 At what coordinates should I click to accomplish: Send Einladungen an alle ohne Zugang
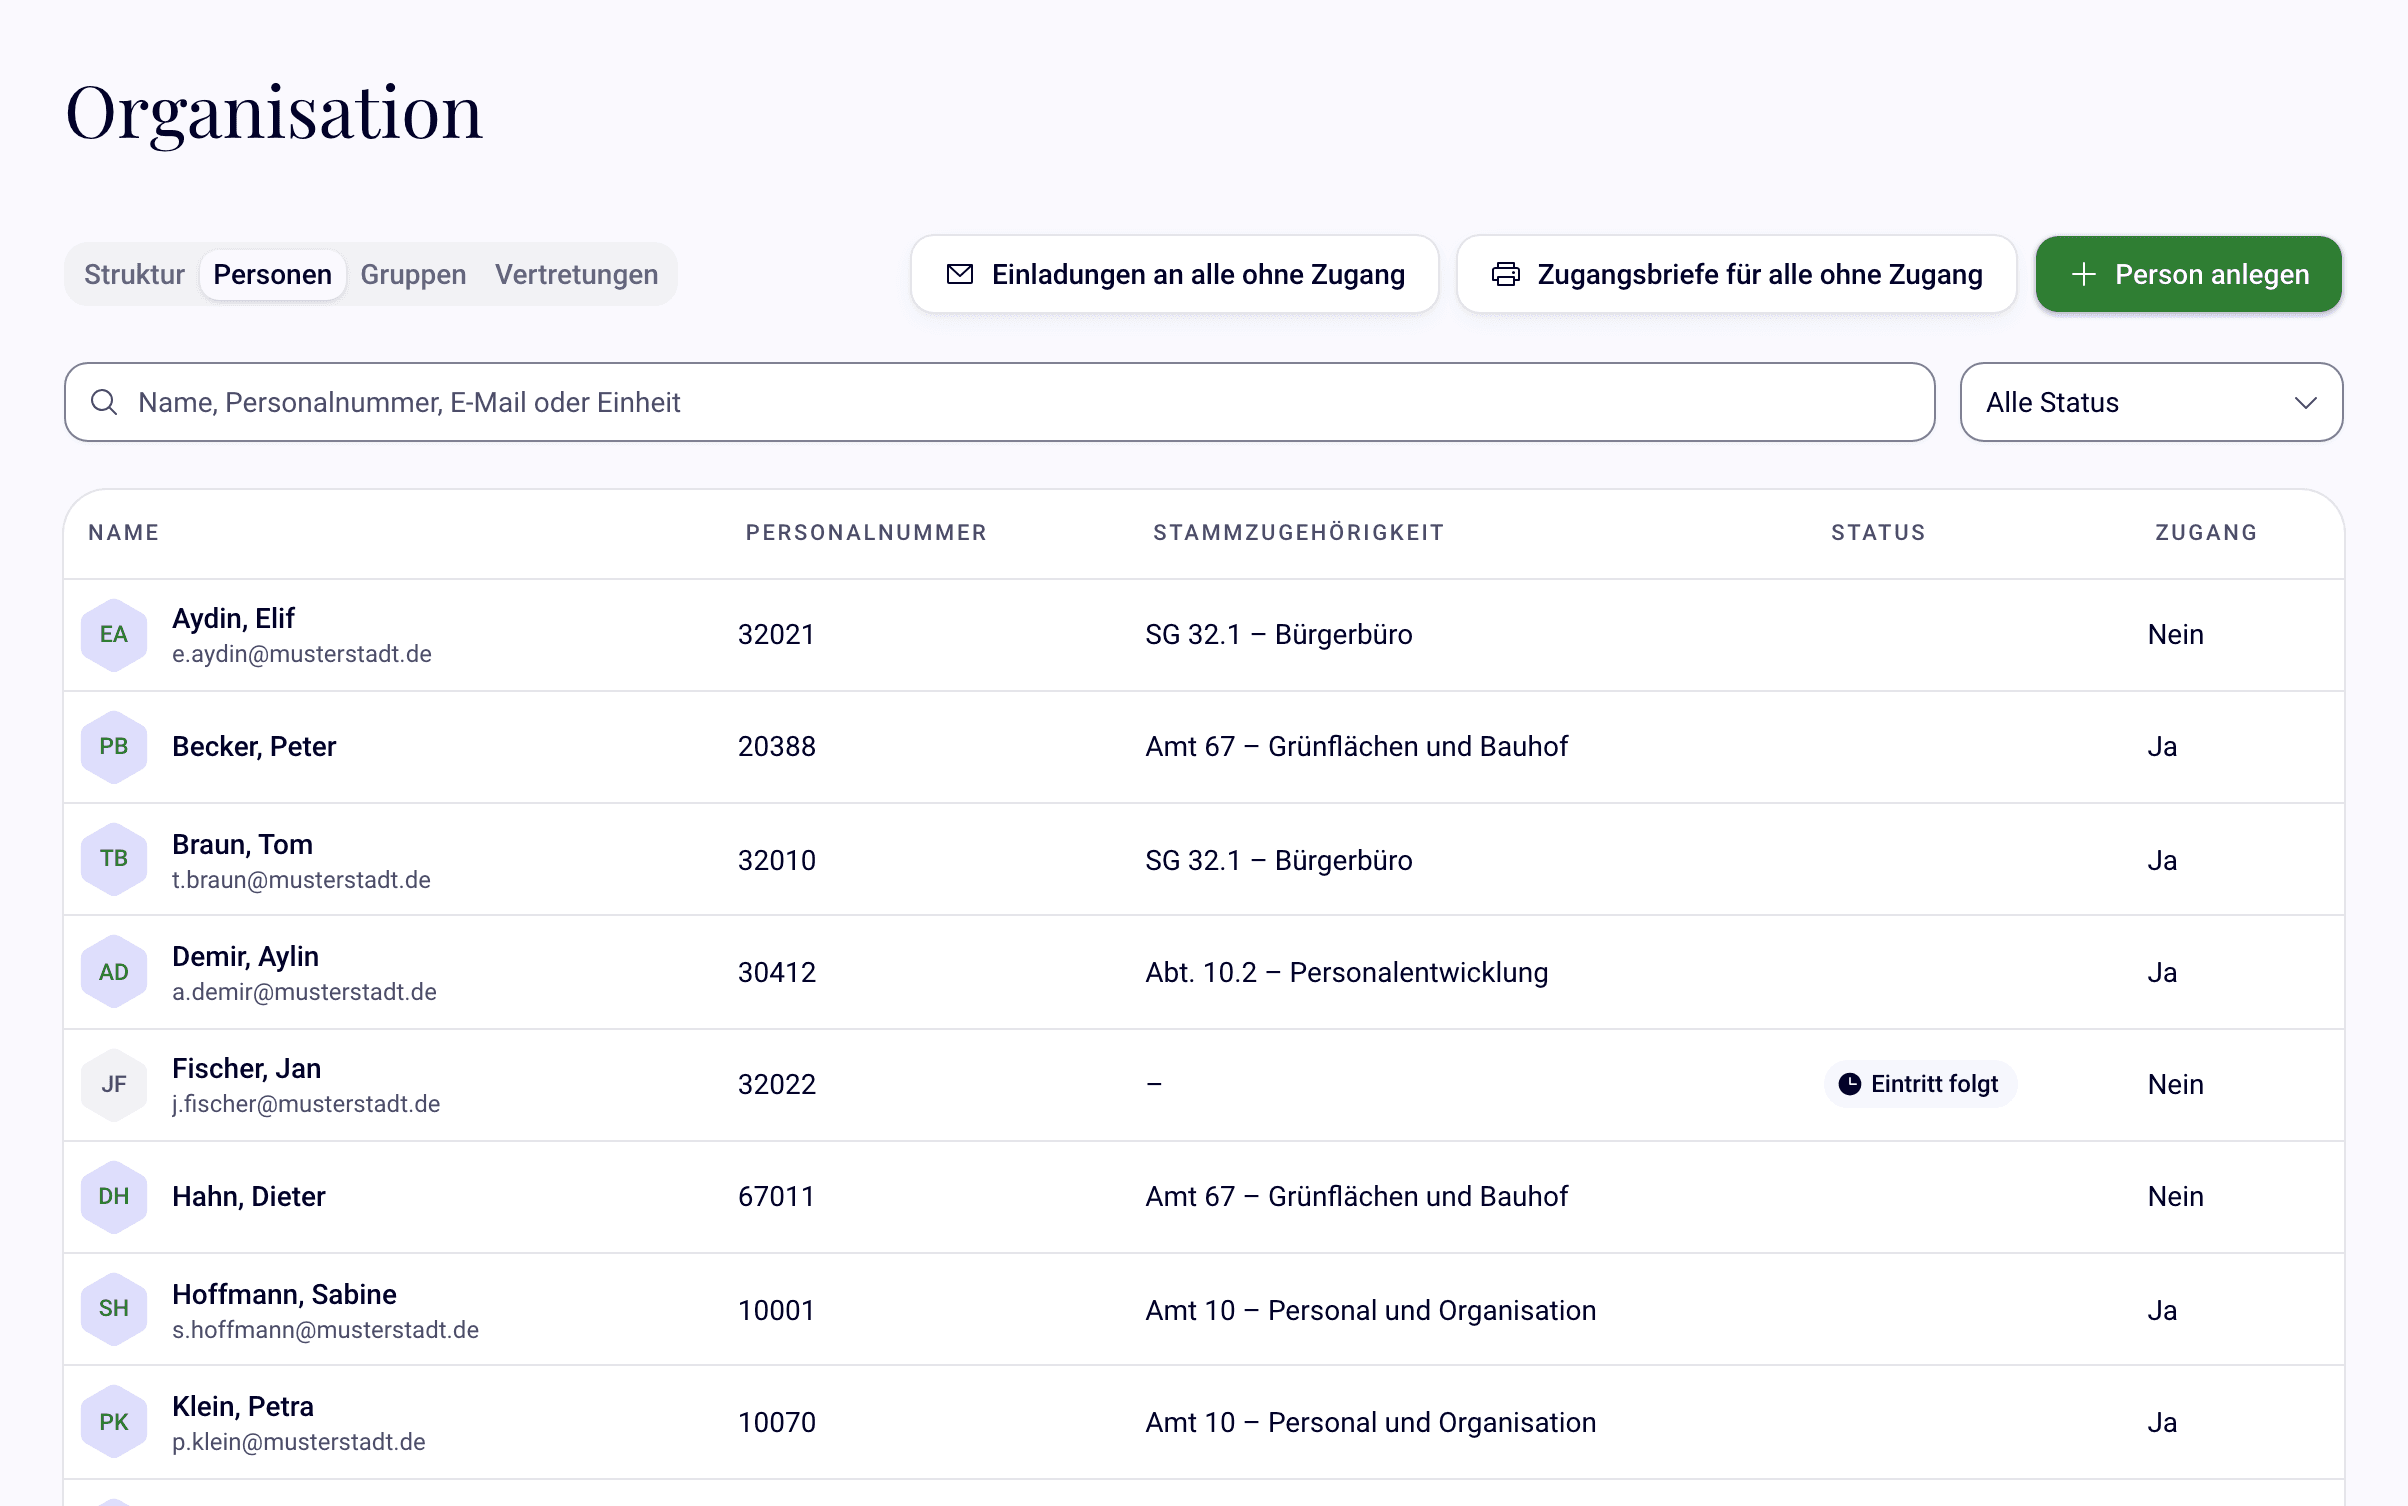(1174, 274)
